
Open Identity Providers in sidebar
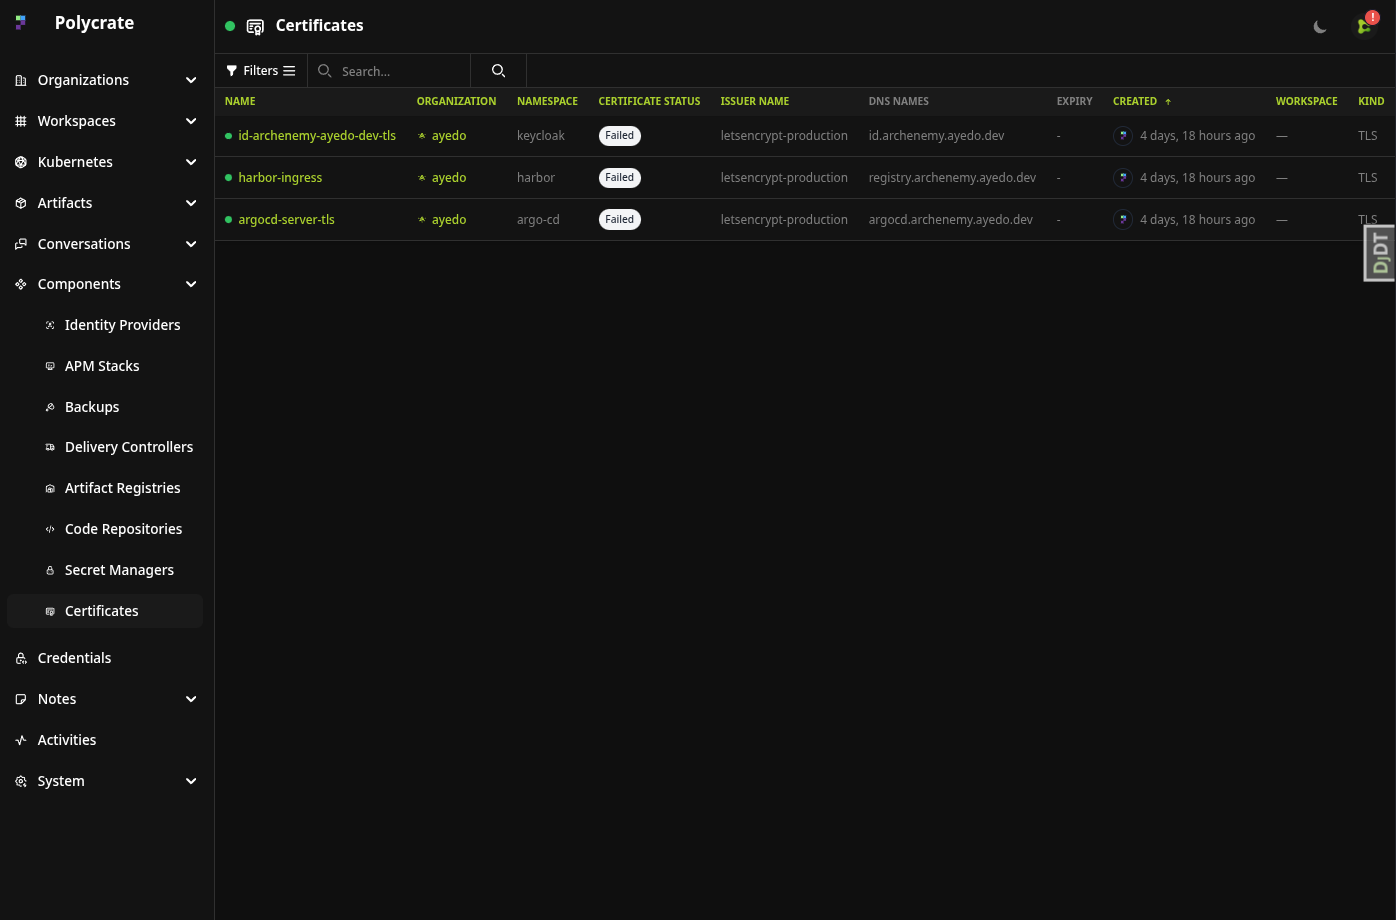pos(122,325)
